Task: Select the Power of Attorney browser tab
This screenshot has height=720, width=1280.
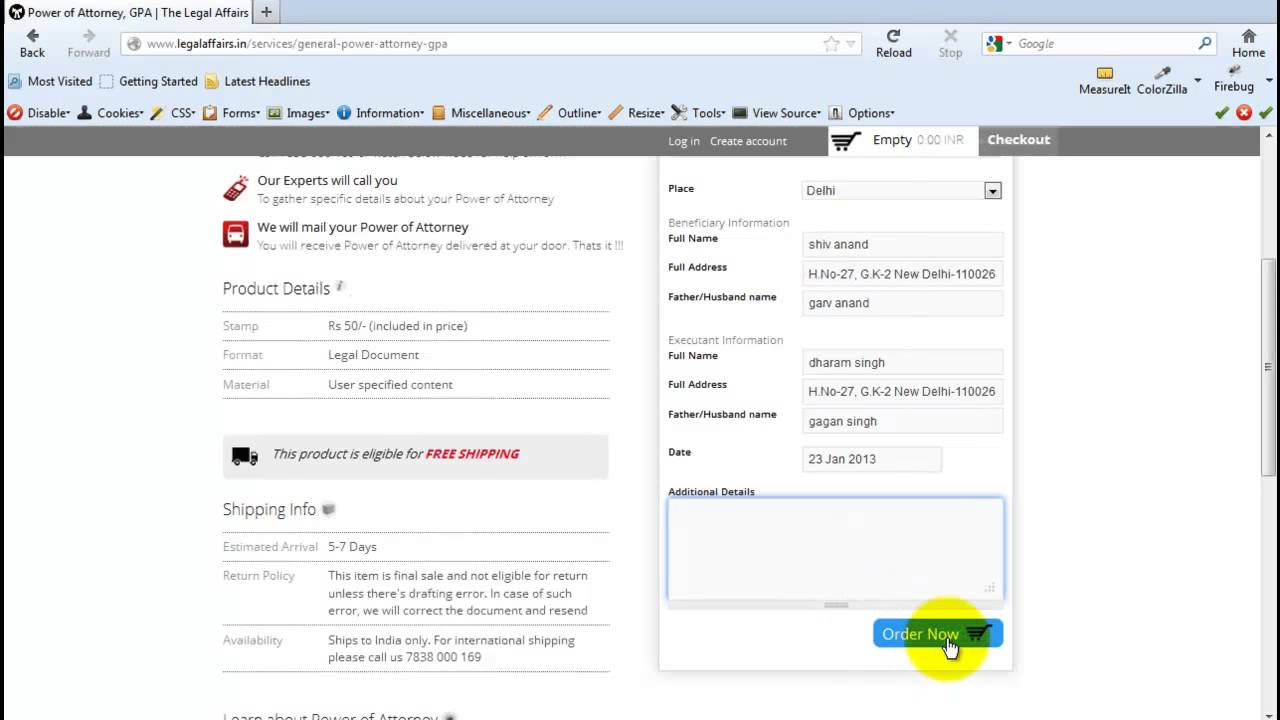Action: tap(128, 13)
